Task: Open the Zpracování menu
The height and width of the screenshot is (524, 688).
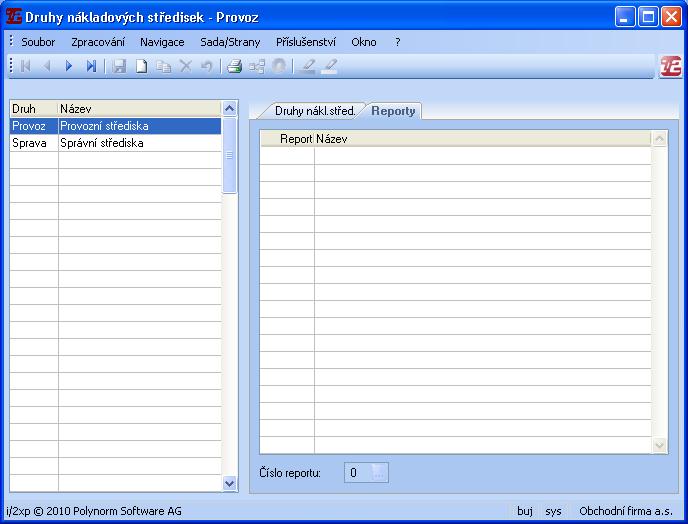Action: (98, 42)
